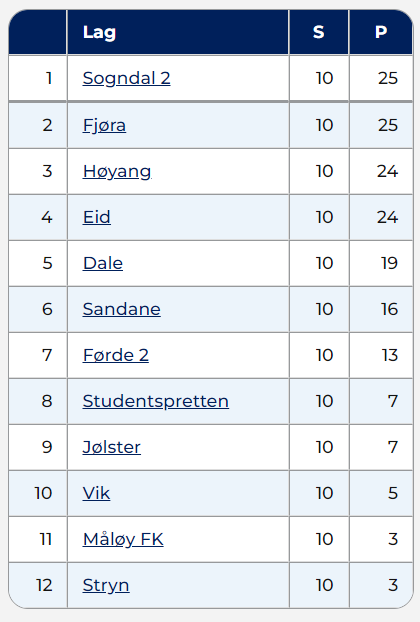Select the Høyang team link

pyautogui.click(x=117, y=171)
